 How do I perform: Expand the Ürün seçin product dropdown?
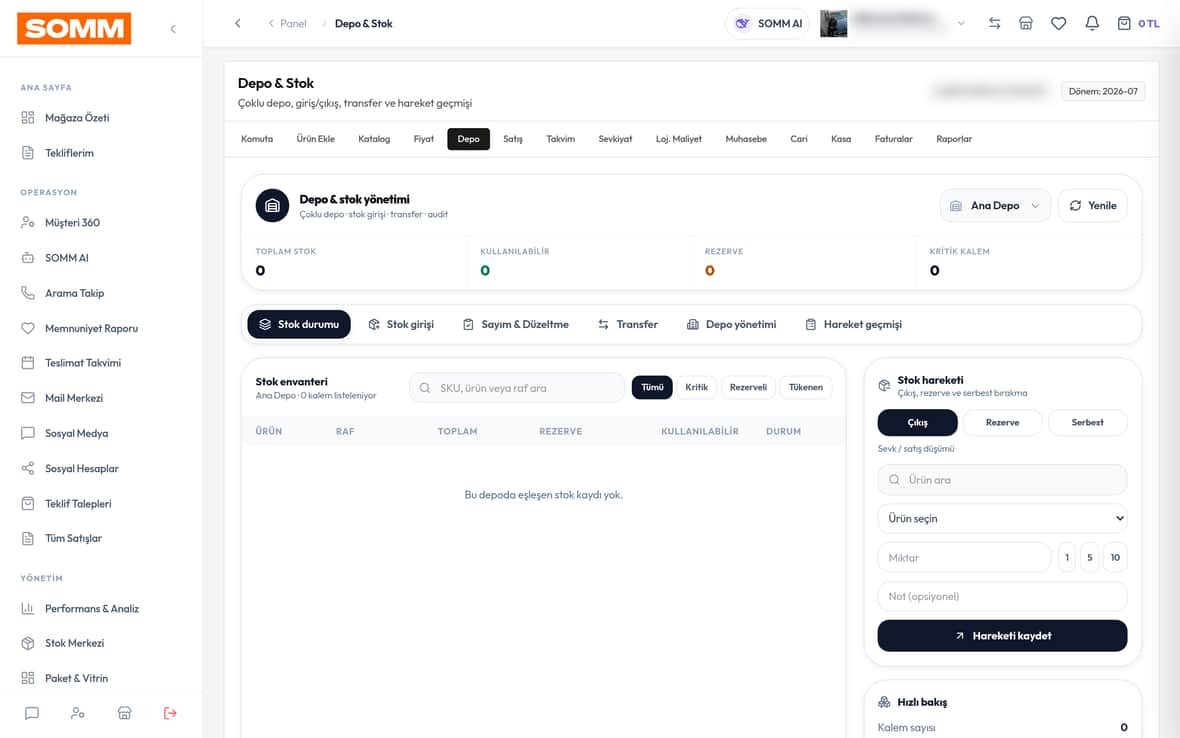1002,518
